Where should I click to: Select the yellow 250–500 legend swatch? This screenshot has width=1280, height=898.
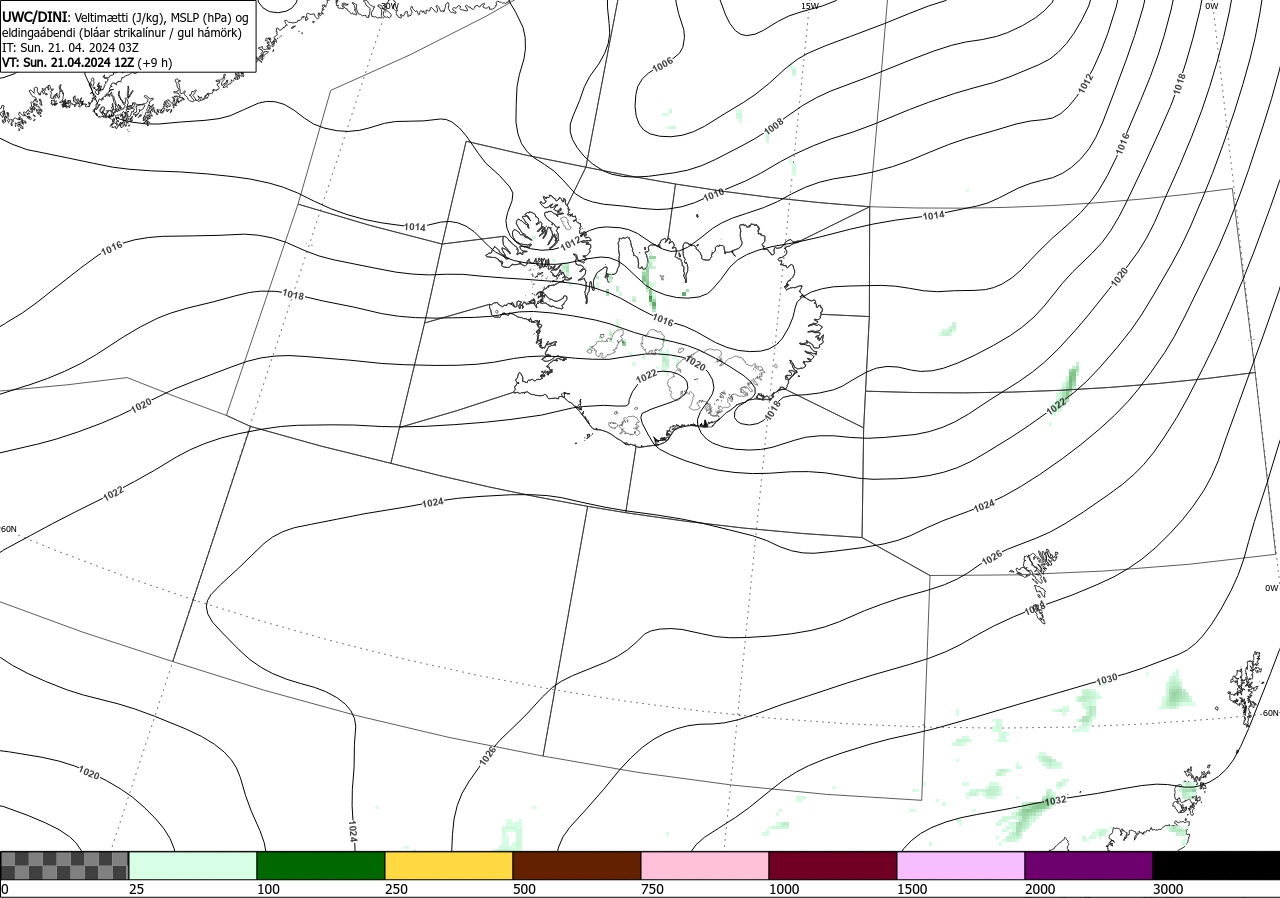point(449,865)
